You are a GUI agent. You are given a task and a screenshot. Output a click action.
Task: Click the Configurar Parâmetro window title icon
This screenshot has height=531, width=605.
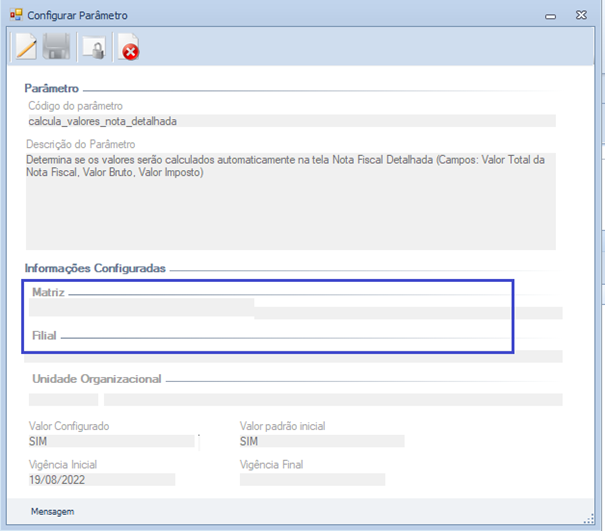click(15, 16)
